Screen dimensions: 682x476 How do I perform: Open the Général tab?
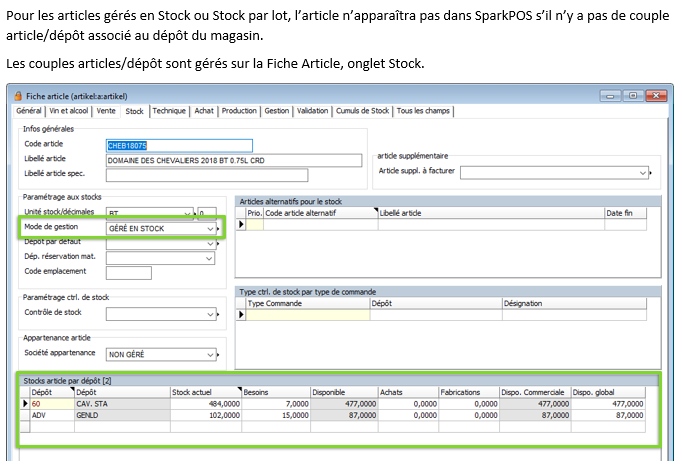29,111
